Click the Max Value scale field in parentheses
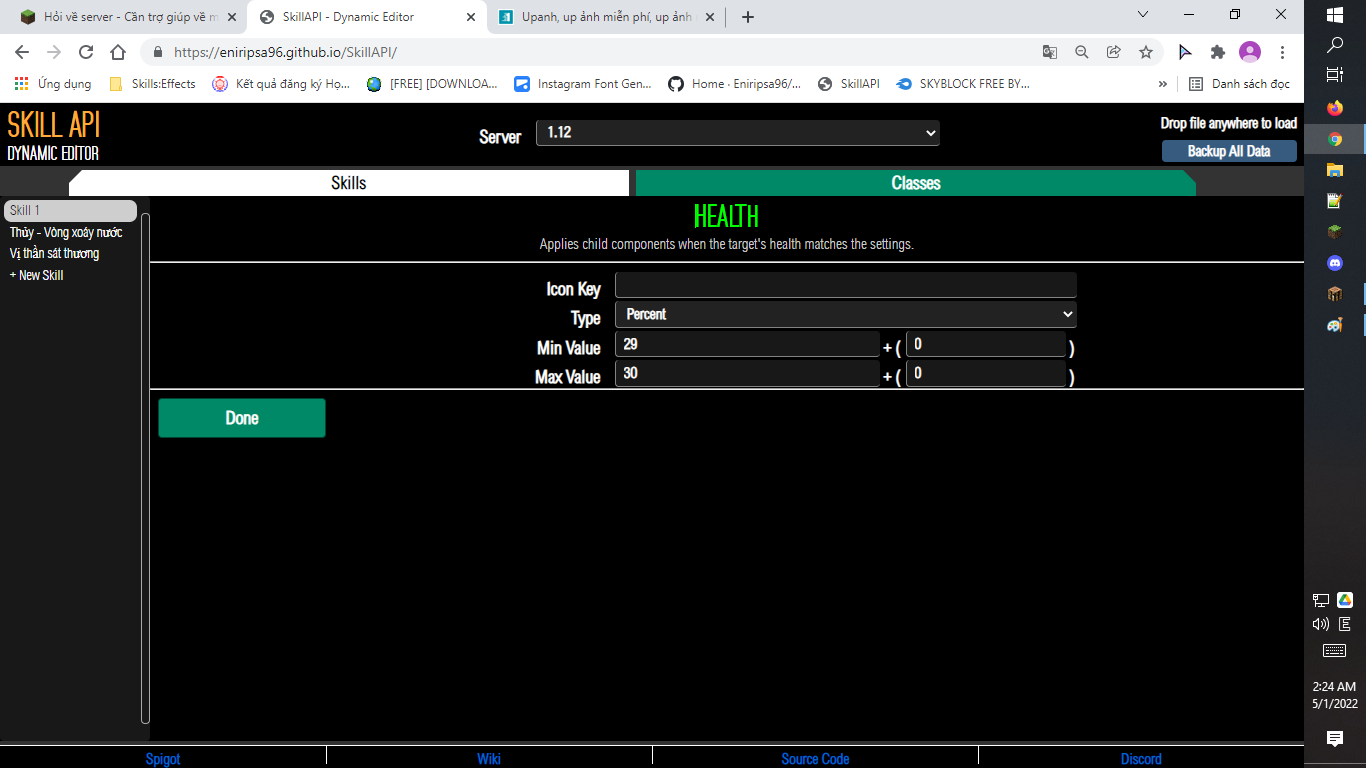1366x768 pixels. pos(986,374)
